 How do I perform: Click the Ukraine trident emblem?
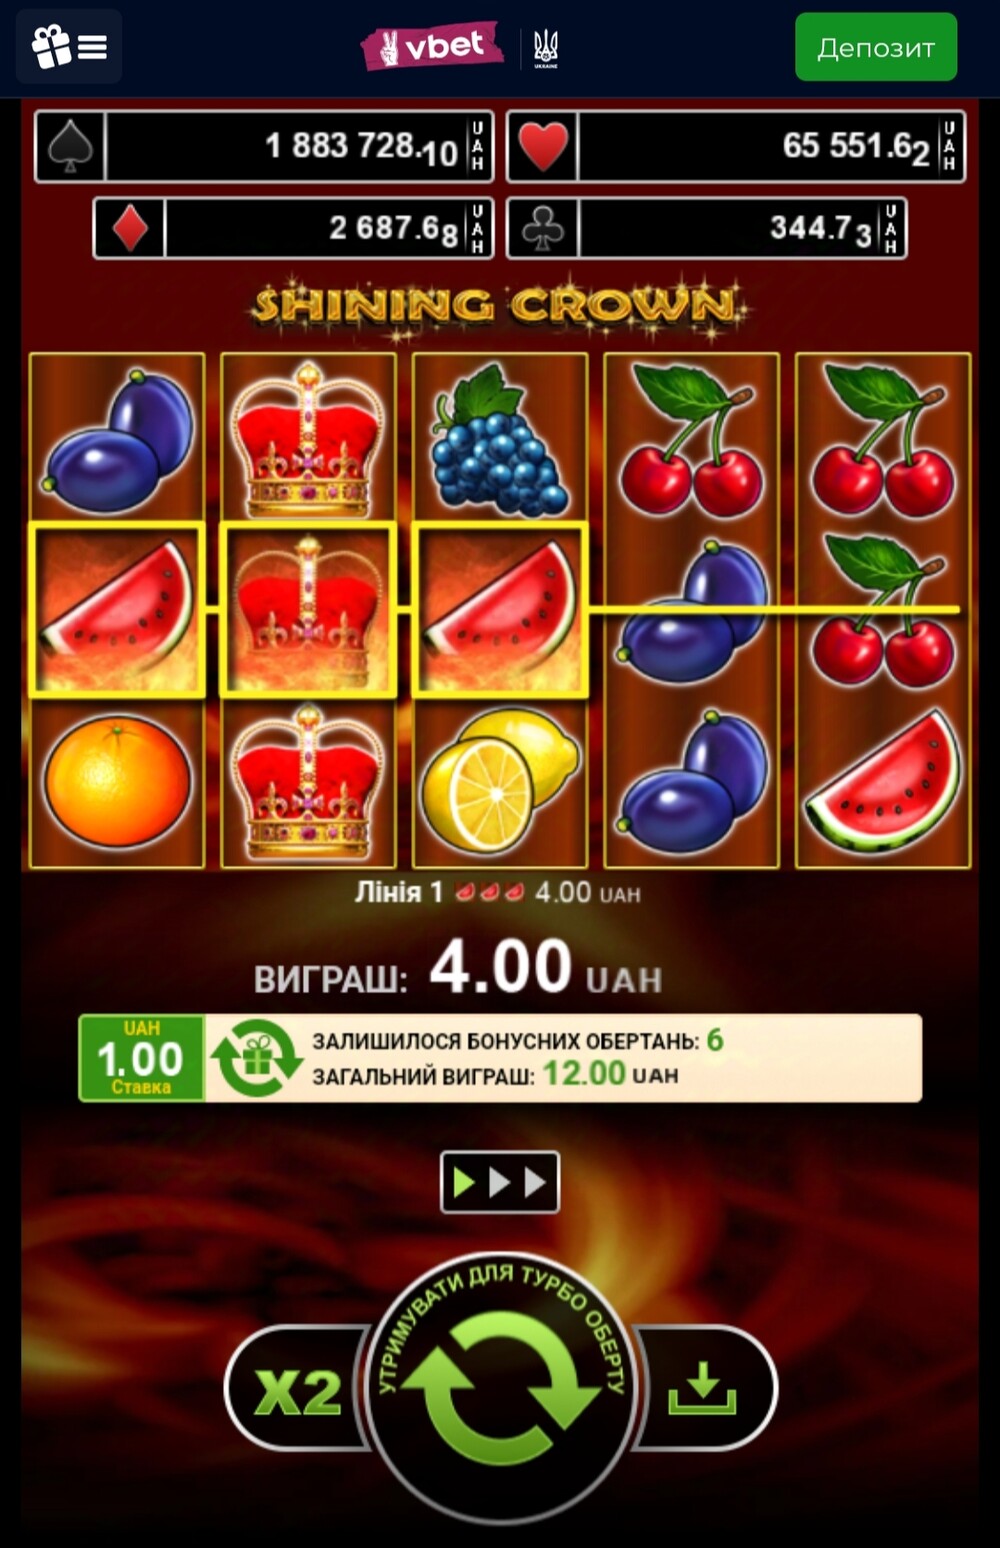pyautogui.click(x=546, y=47)
